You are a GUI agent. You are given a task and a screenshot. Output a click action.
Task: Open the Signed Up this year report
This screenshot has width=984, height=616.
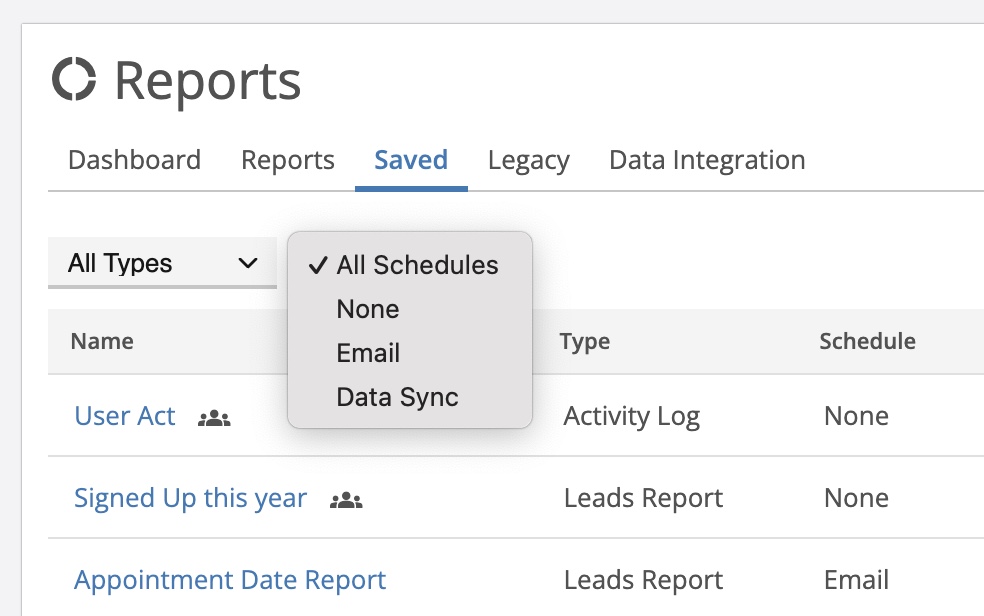point(190,498)
